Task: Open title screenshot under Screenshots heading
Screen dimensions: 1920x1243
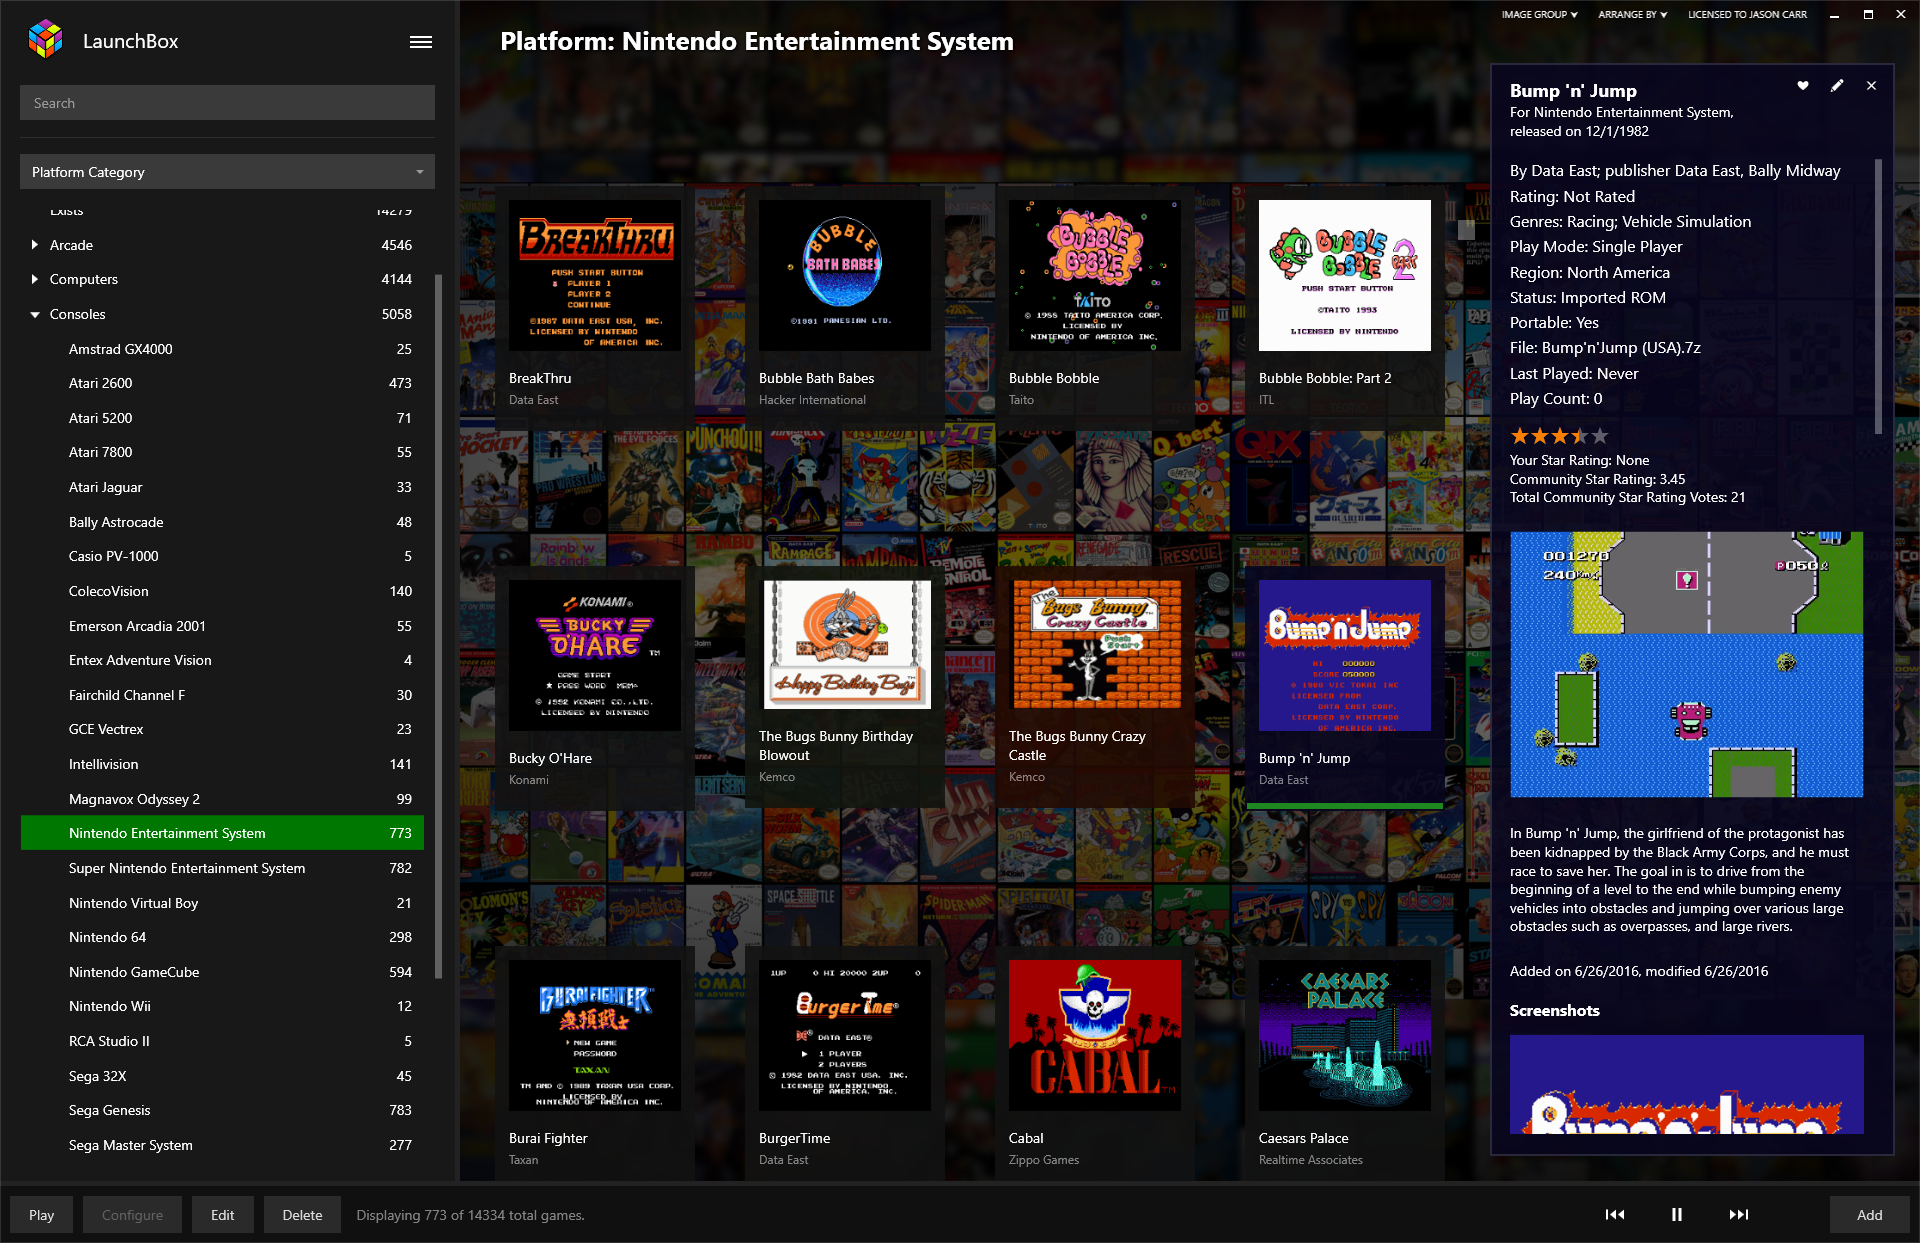Action: tap(1686, 1084)
